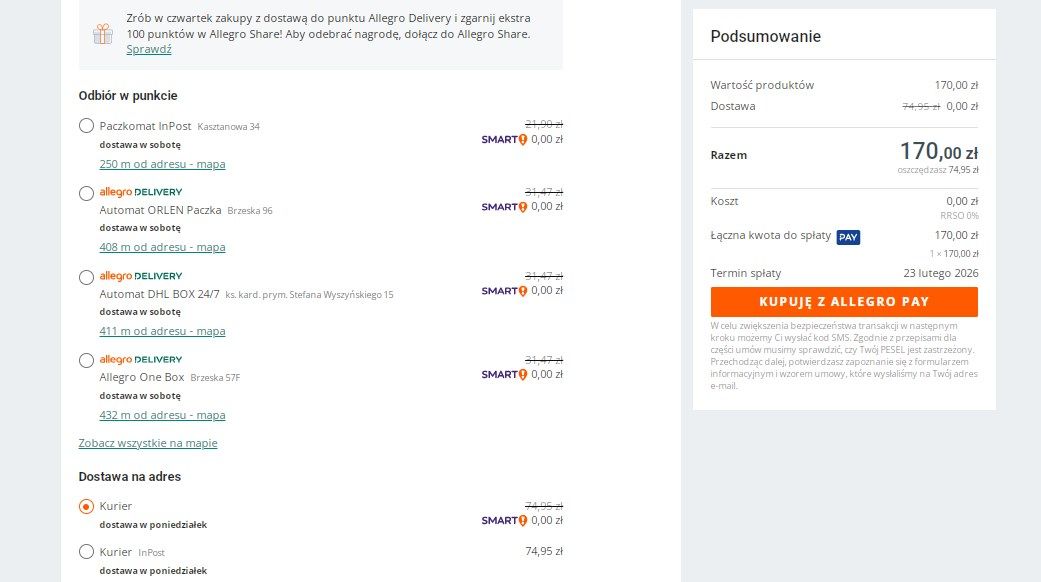
Task: Click SMART! badge beside Allegro One Box price
Action: (504, 374)
